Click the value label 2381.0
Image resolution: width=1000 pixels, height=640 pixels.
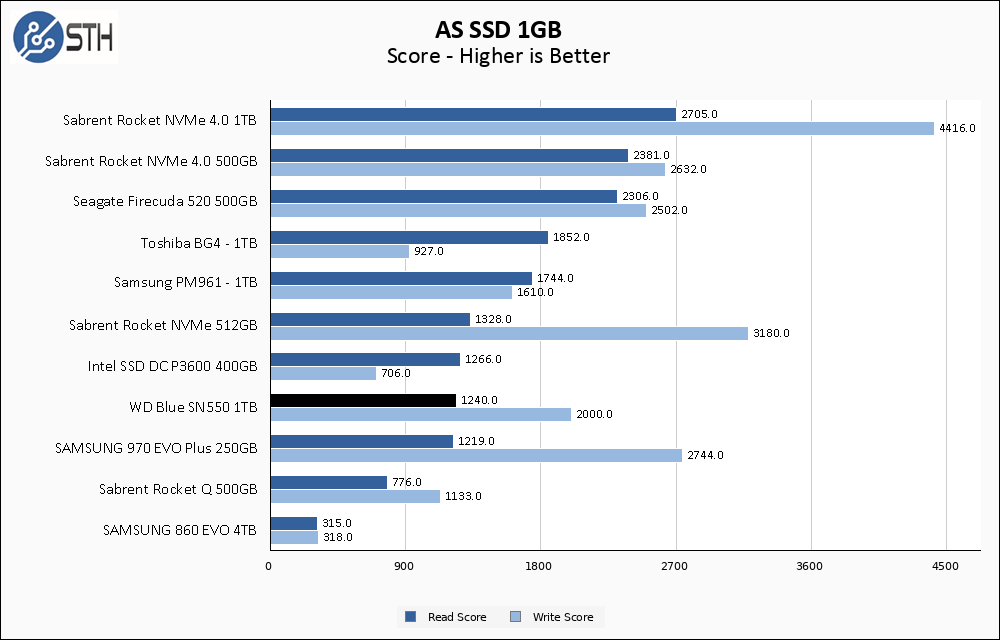coord(651,155)
